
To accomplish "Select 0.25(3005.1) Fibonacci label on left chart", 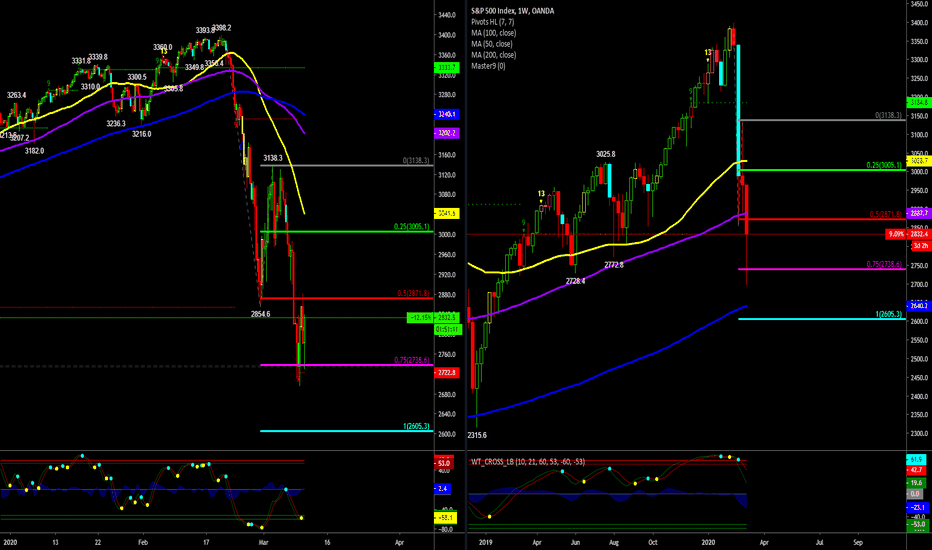I will point(413,227).
